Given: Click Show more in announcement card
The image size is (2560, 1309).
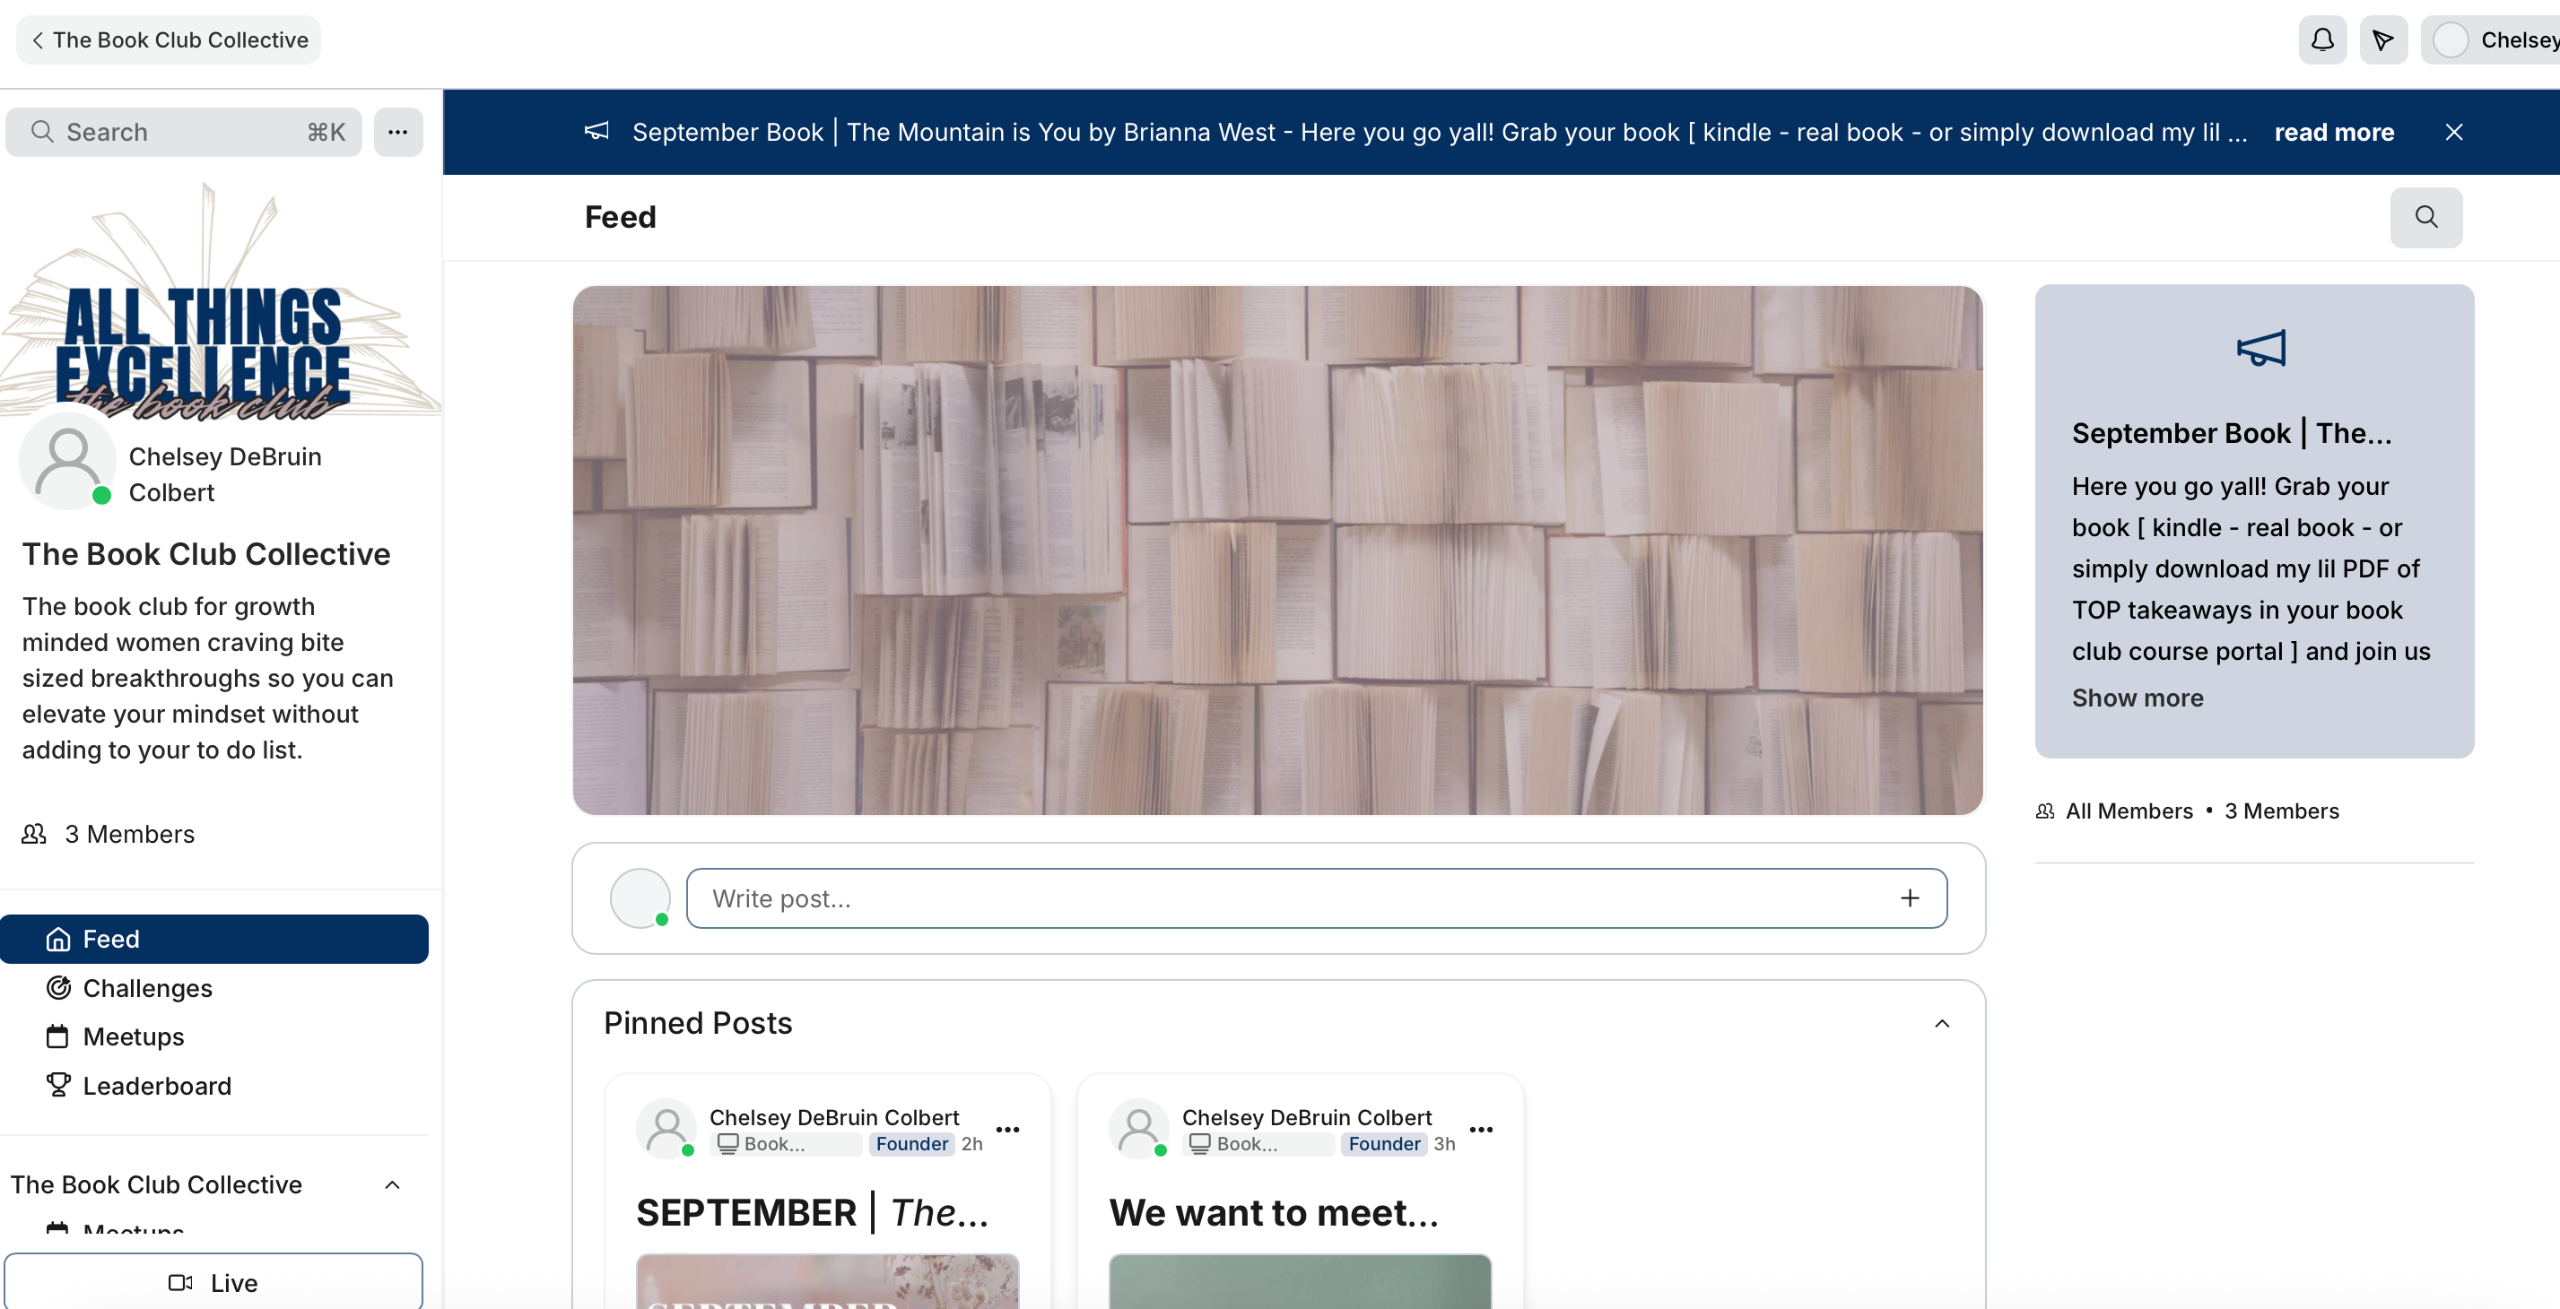Looking at the screenshot, I should [x=2137, y=698].
